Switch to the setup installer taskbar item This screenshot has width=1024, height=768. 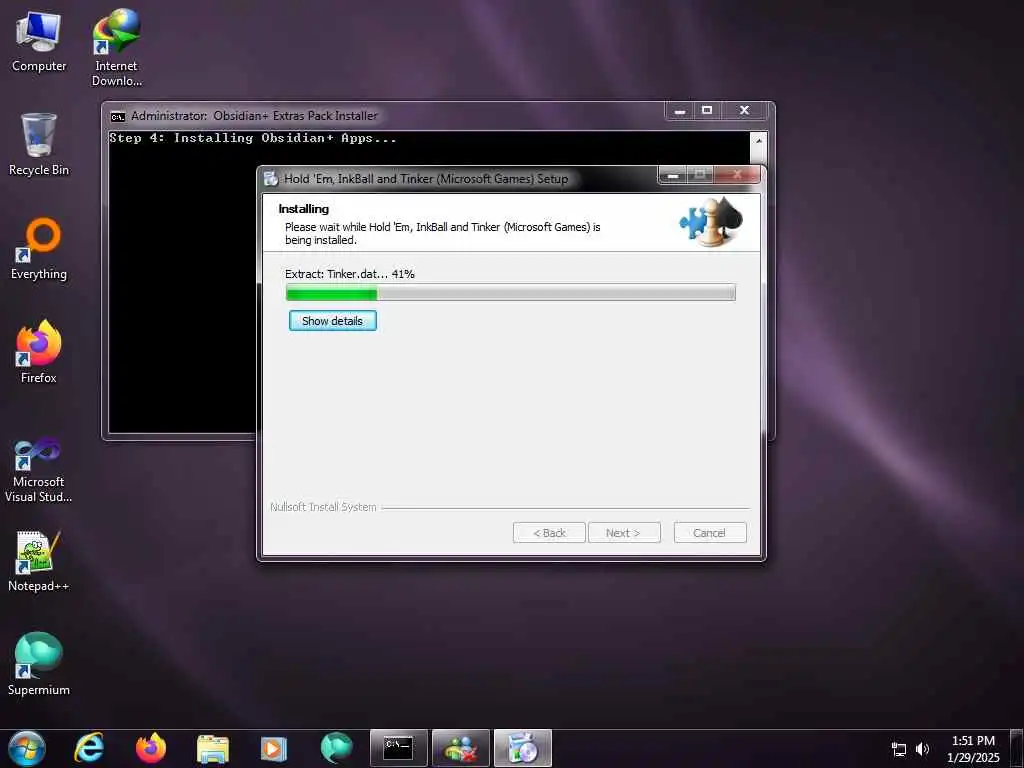coord(522,748)
